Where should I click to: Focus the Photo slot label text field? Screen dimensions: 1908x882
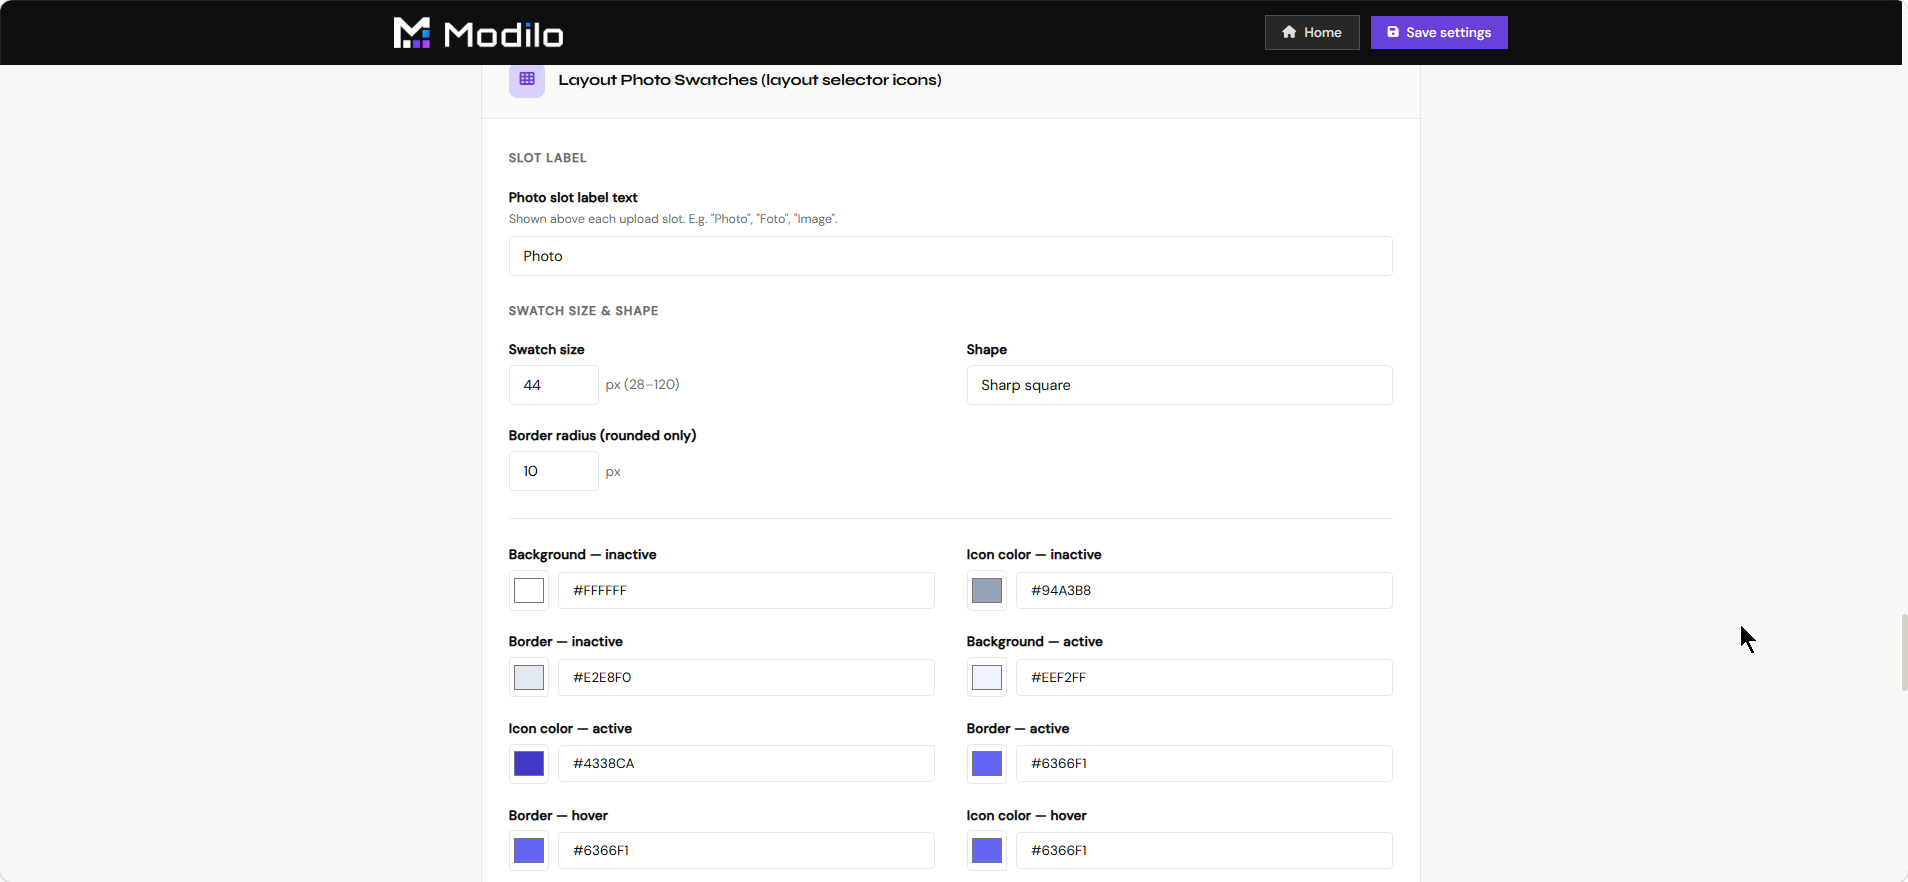(x=950, y=256)
